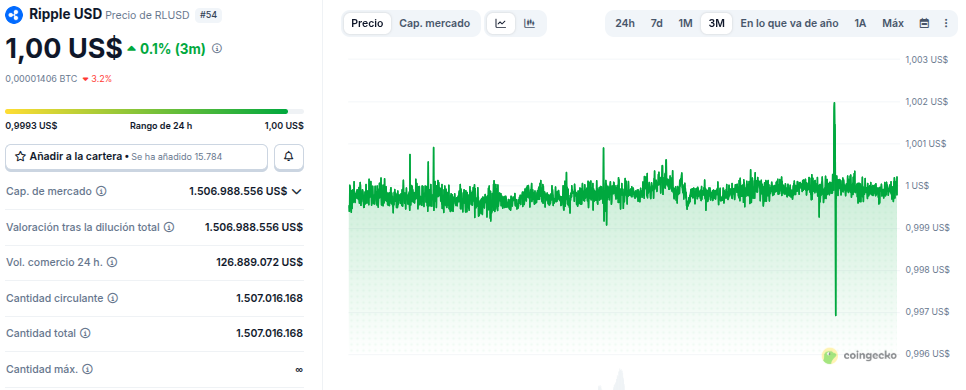This screenshot has height=390, width=966.
Task: Click the #54 rank badge
Action: pos(208,15)
